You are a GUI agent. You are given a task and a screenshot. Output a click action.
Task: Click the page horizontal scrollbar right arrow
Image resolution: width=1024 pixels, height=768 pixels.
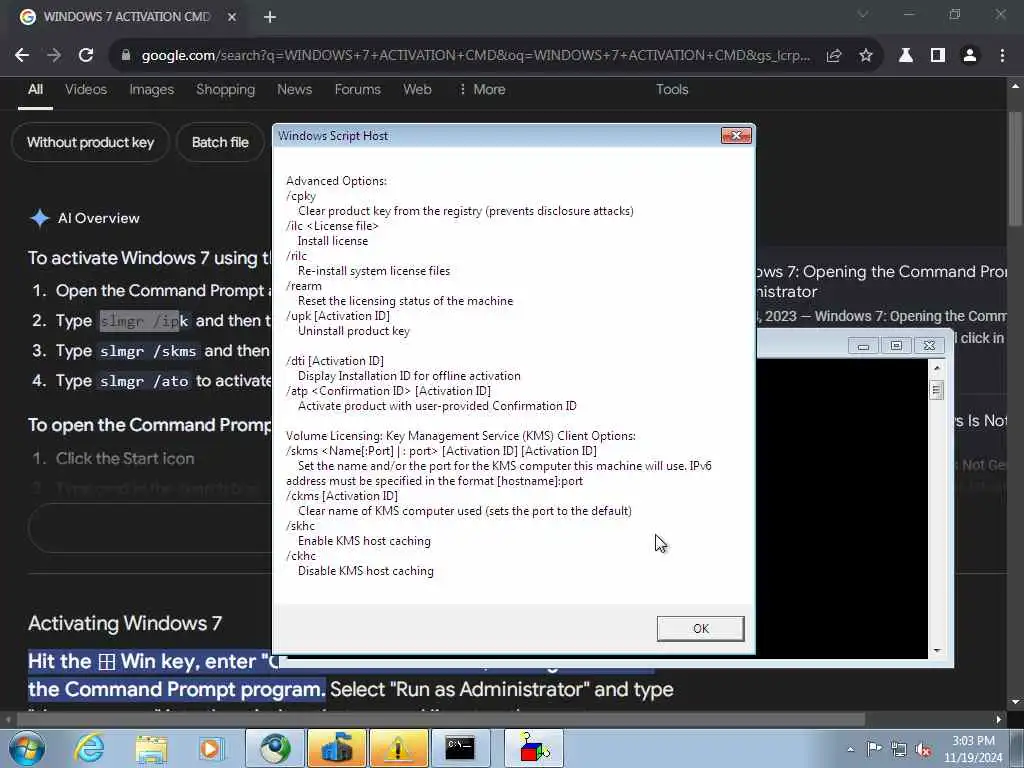click(x=999, y=720)
